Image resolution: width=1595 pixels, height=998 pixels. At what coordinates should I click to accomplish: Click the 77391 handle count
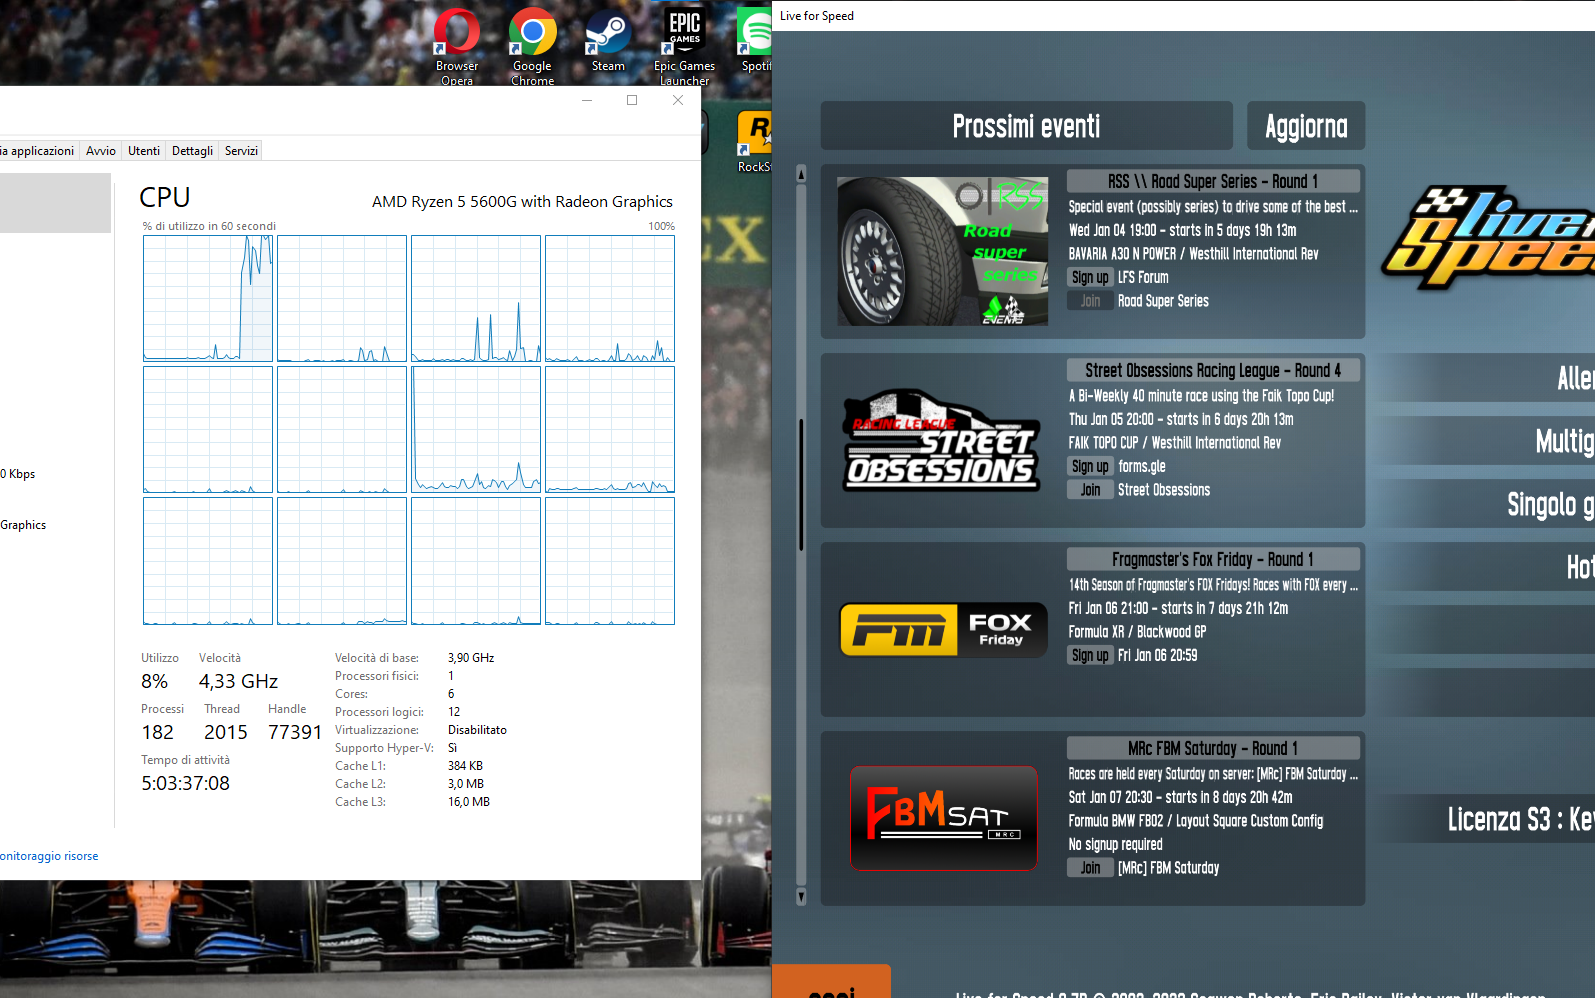tap(295, 732)
